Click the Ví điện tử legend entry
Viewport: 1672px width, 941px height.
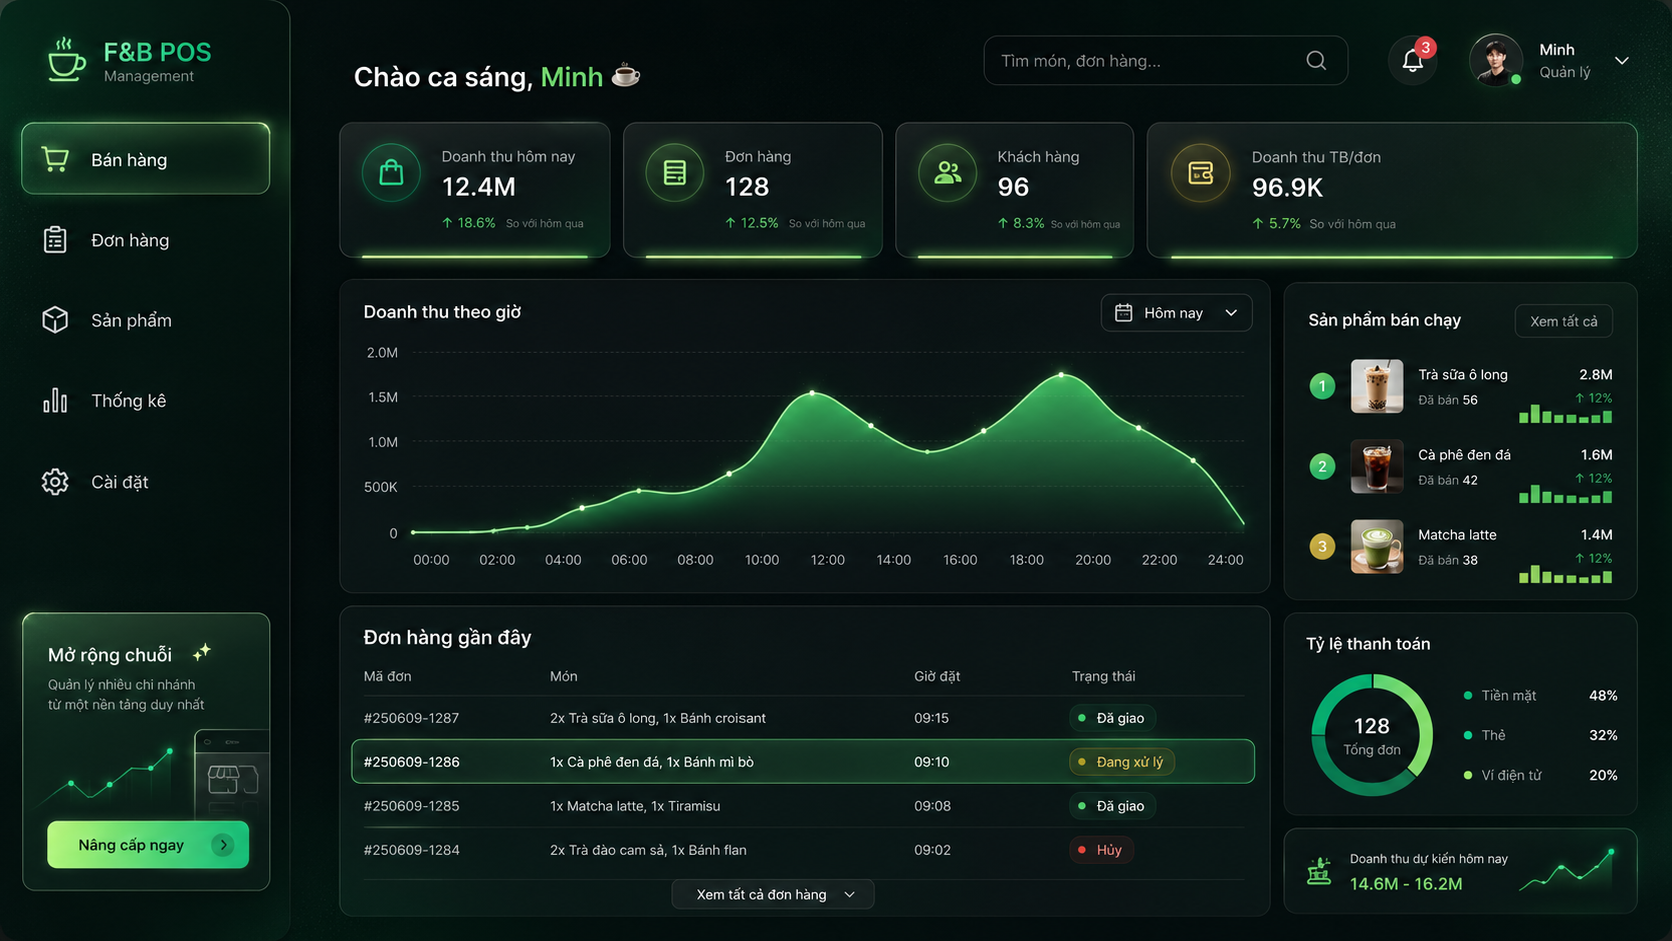1540,775
